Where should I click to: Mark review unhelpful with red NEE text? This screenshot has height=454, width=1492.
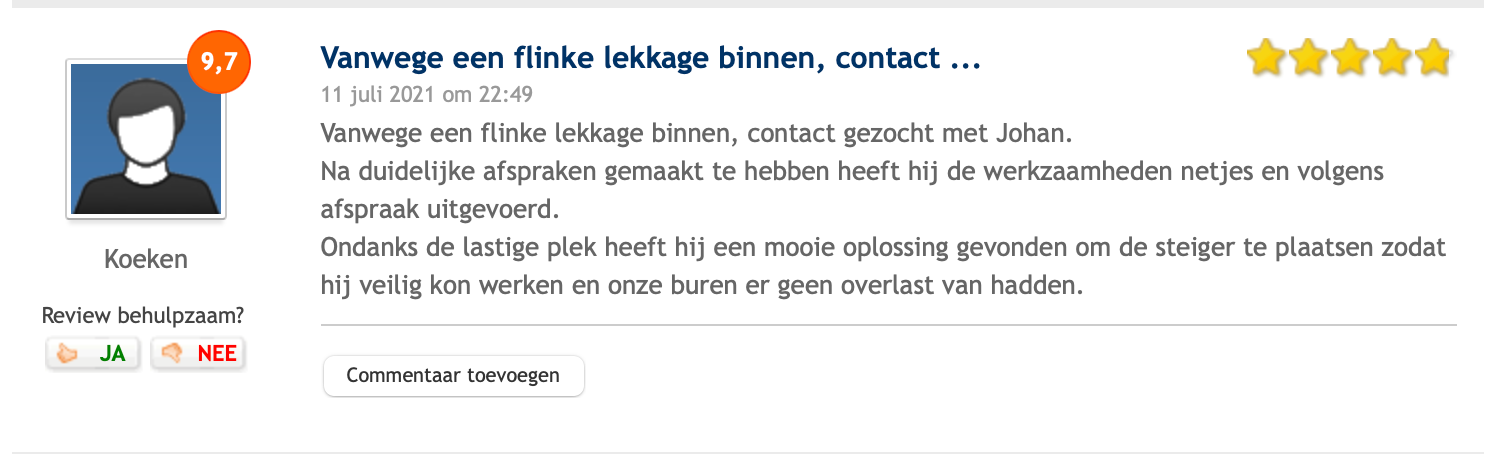coord(217,354)
